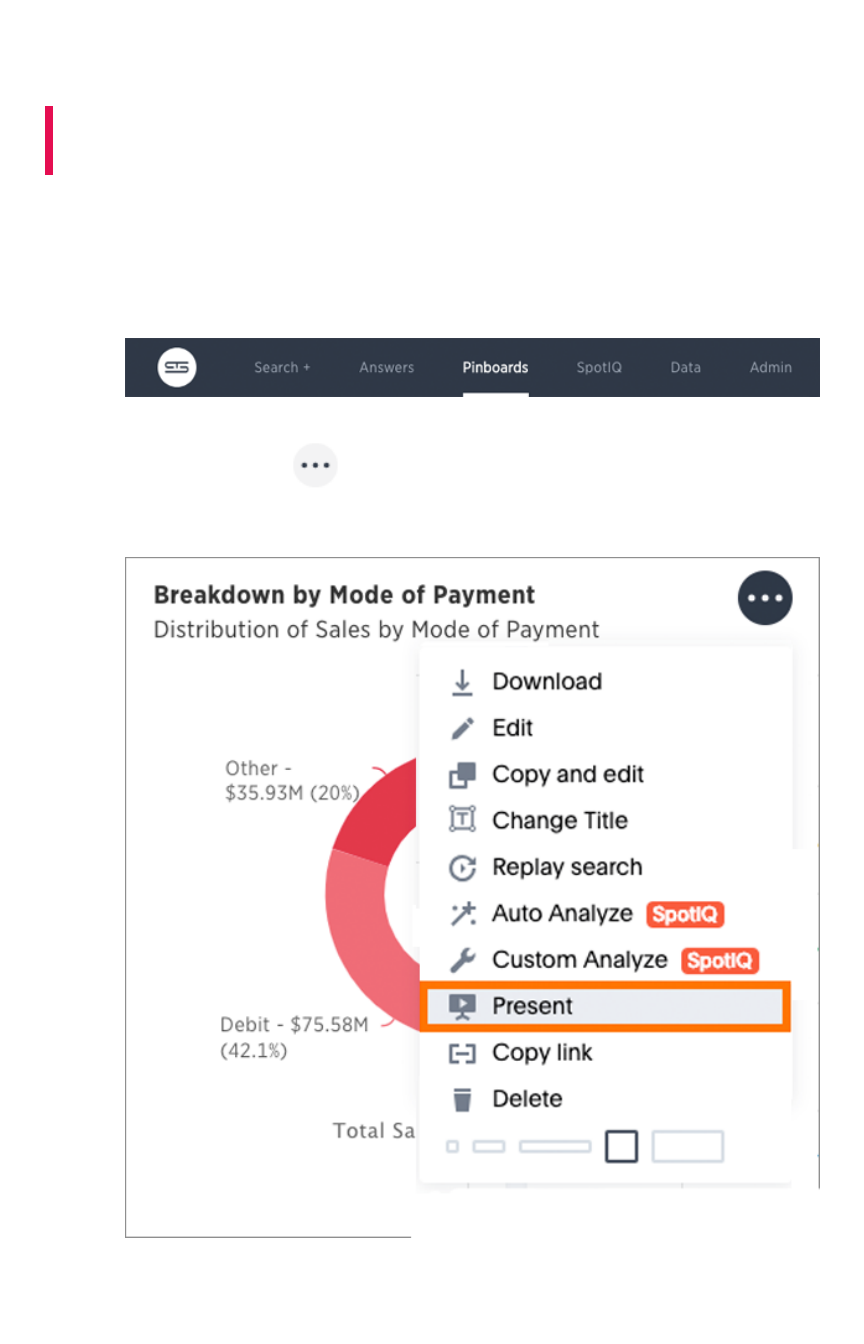Screen dimensions: 864x1344
Task: Click the Download arrow icon
Action: (462, 682)
